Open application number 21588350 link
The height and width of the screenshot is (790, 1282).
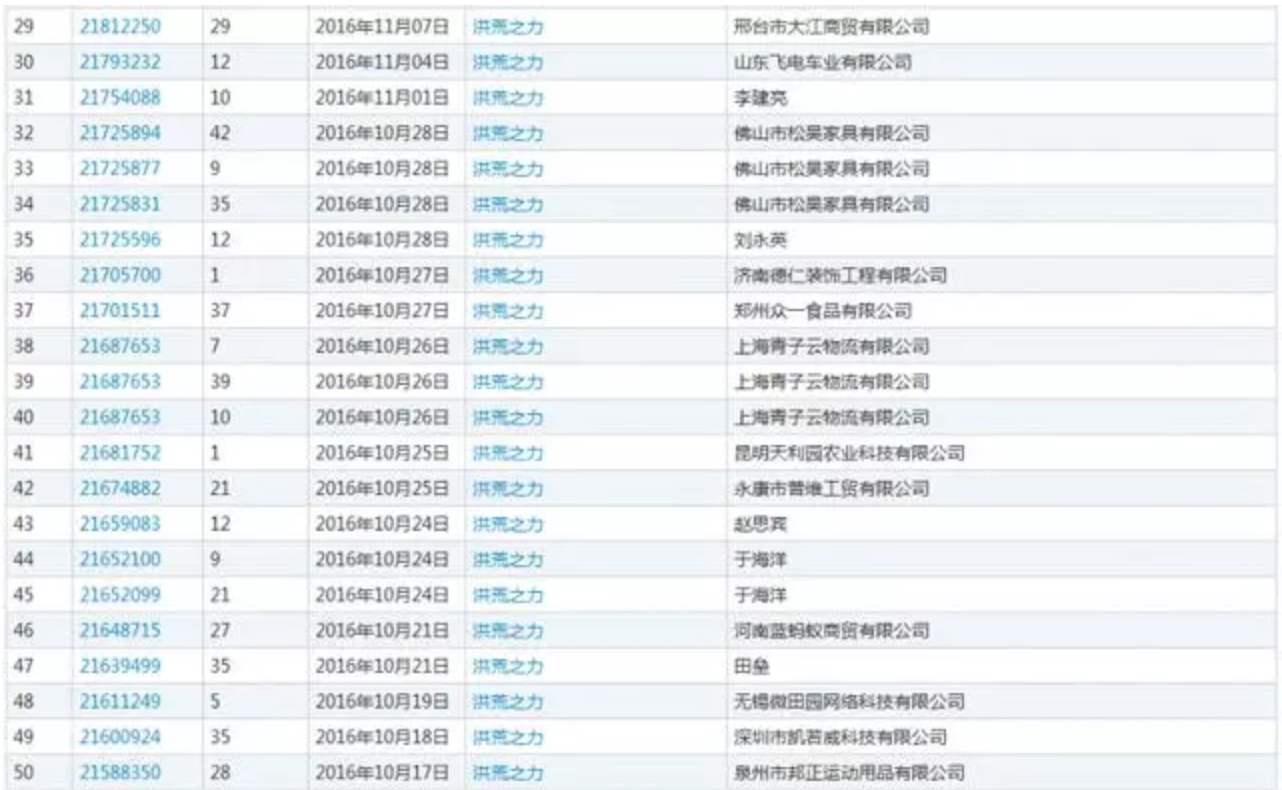pyautogui.click(x=119, y=773)
